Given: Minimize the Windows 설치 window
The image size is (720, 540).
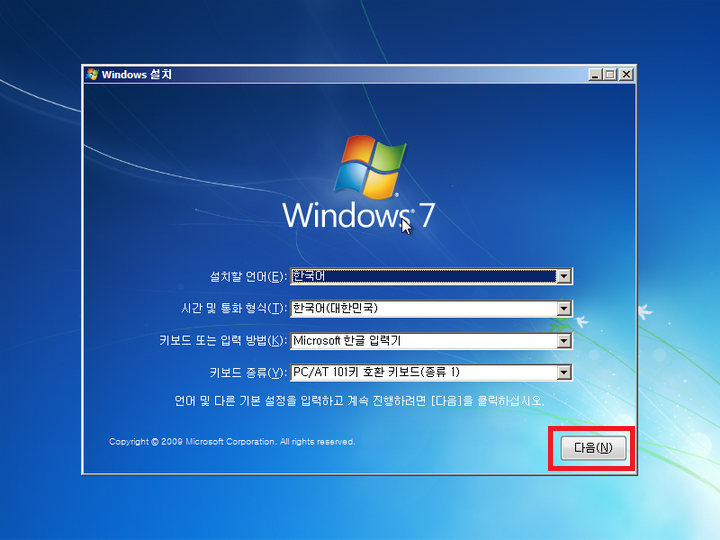Looking at the screenshot, I should 595,74.
